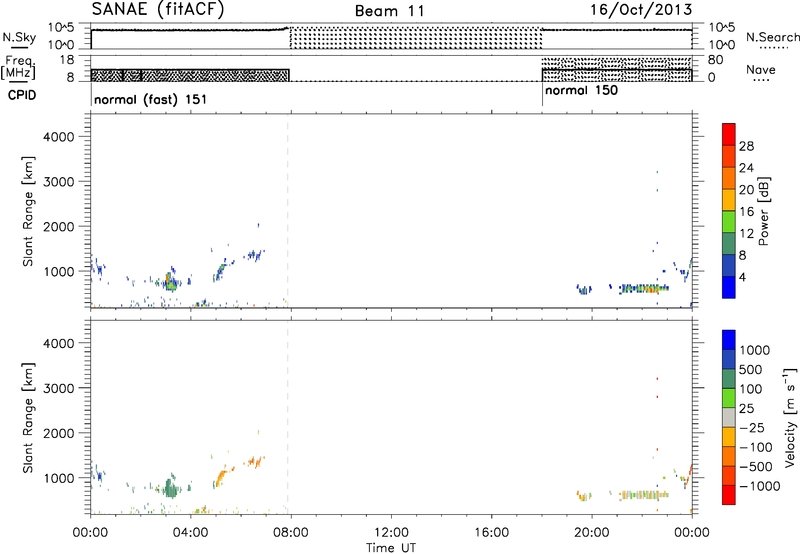Click the 80 tick on the Nave axis
Viewport: 800px width, 554px height.
click(x=715, y=60)
